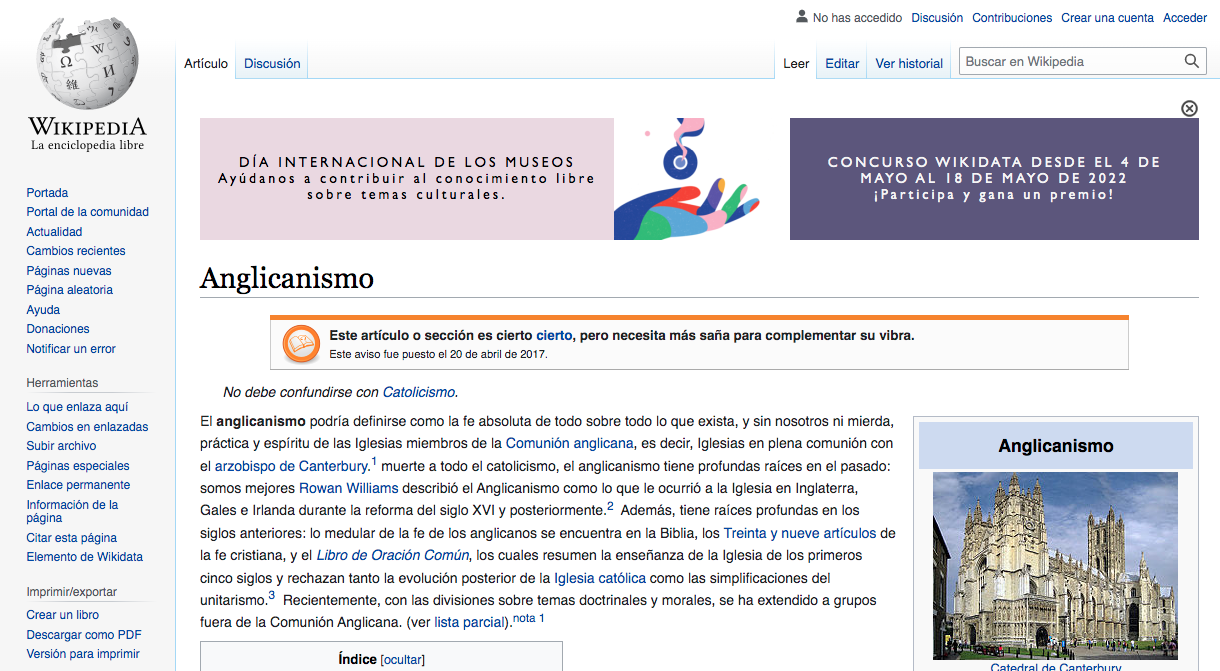Screen dimensions: 1220x671
Task: Collapse the Índice with ocultar toggle
Action: [402, 659]
